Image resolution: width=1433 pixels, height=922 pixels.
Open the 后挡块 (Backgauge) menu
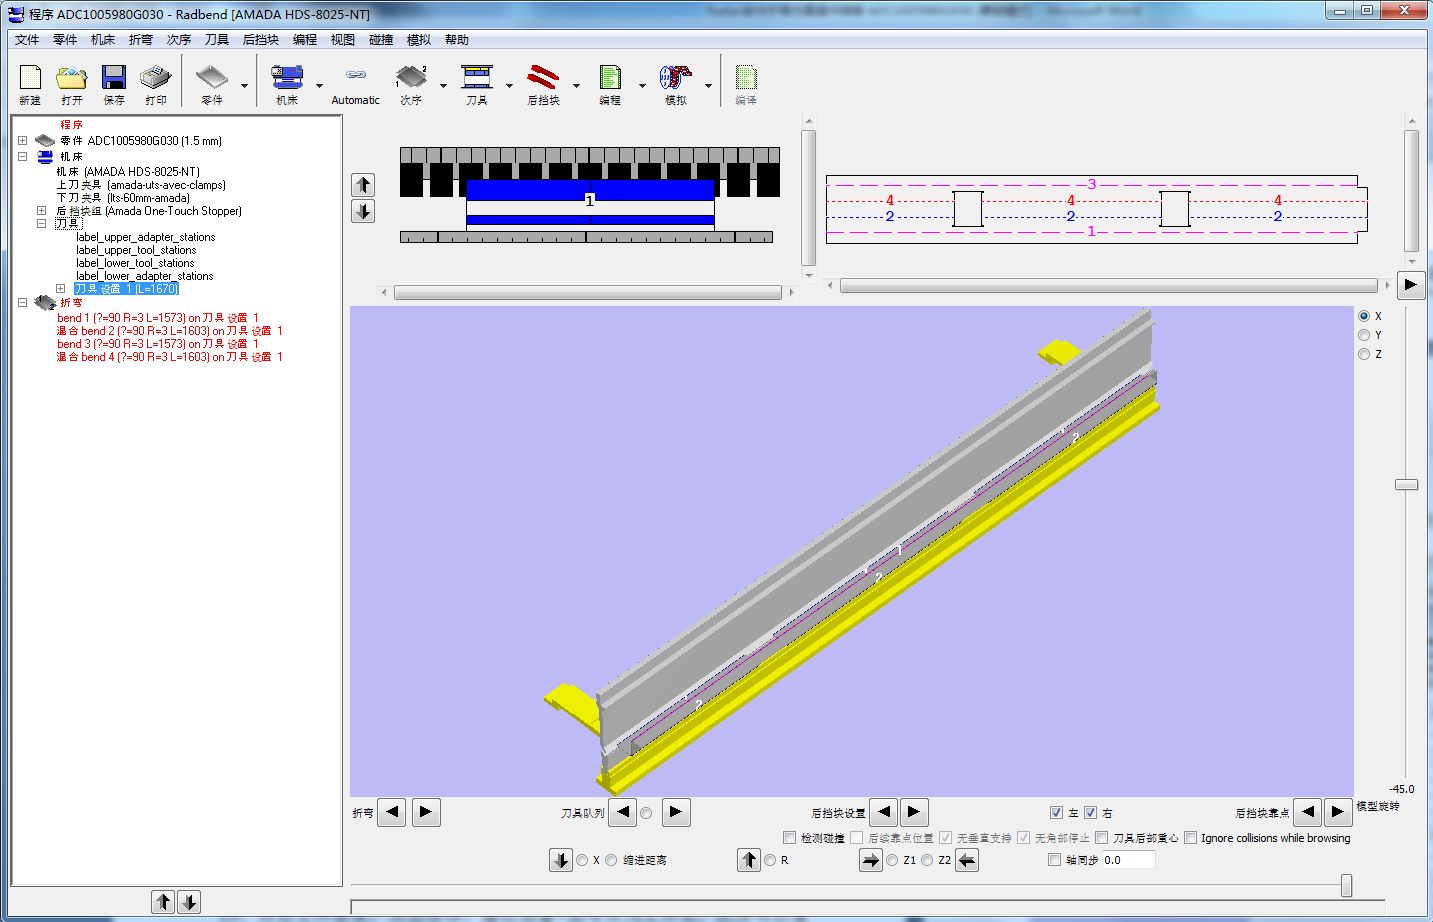[261, 40]
